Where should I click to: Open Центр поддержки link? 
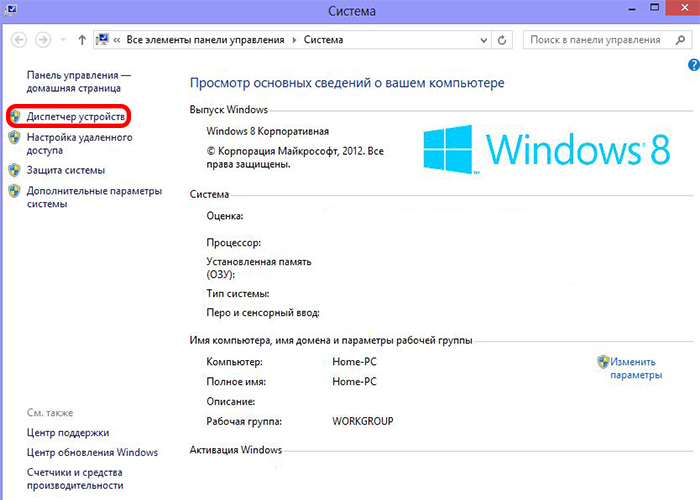click(68, 433)
